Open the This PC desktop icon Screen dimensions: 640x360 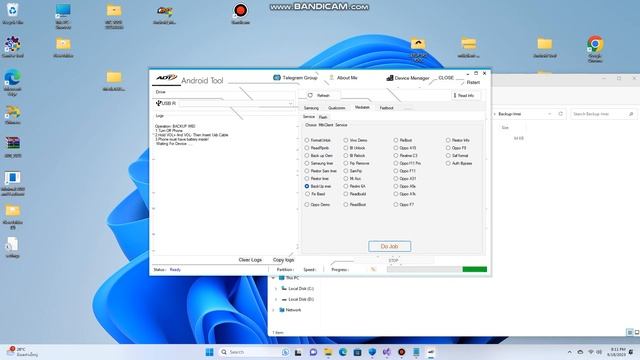[63, 16]
